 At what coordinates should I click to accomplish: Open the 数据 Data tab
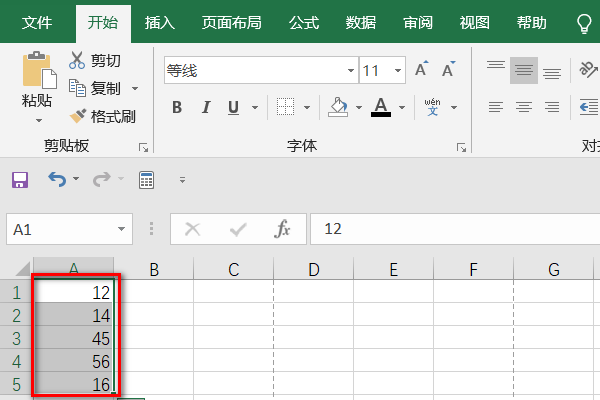360,23
